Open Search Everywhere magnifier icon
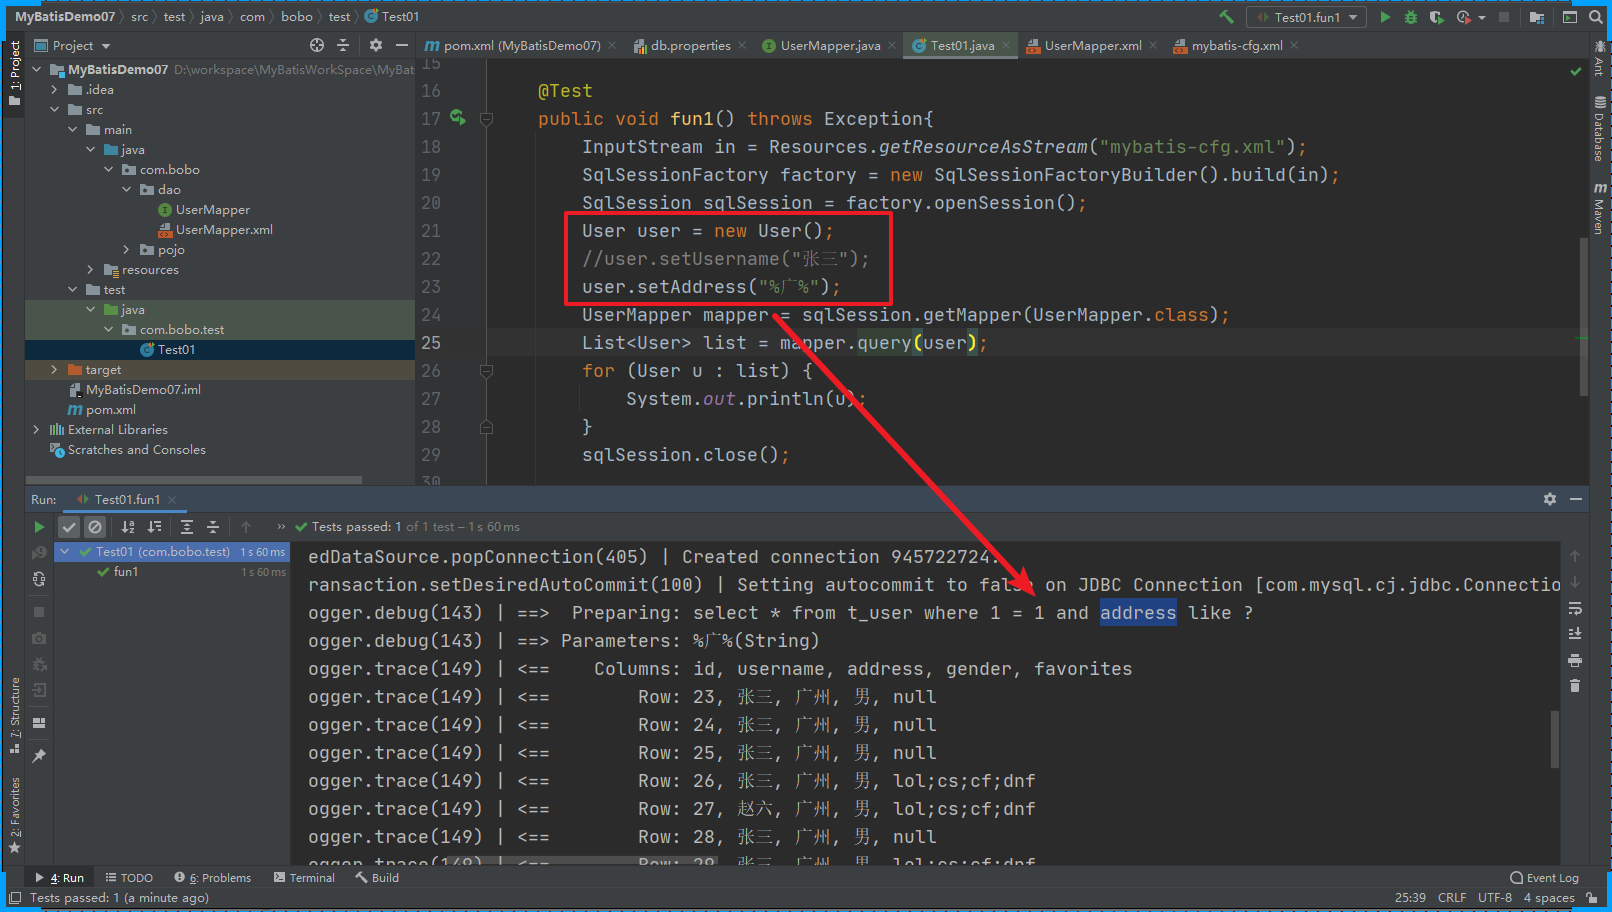The width and height of the screenshot is (1612, 912). pos(1596,17)
